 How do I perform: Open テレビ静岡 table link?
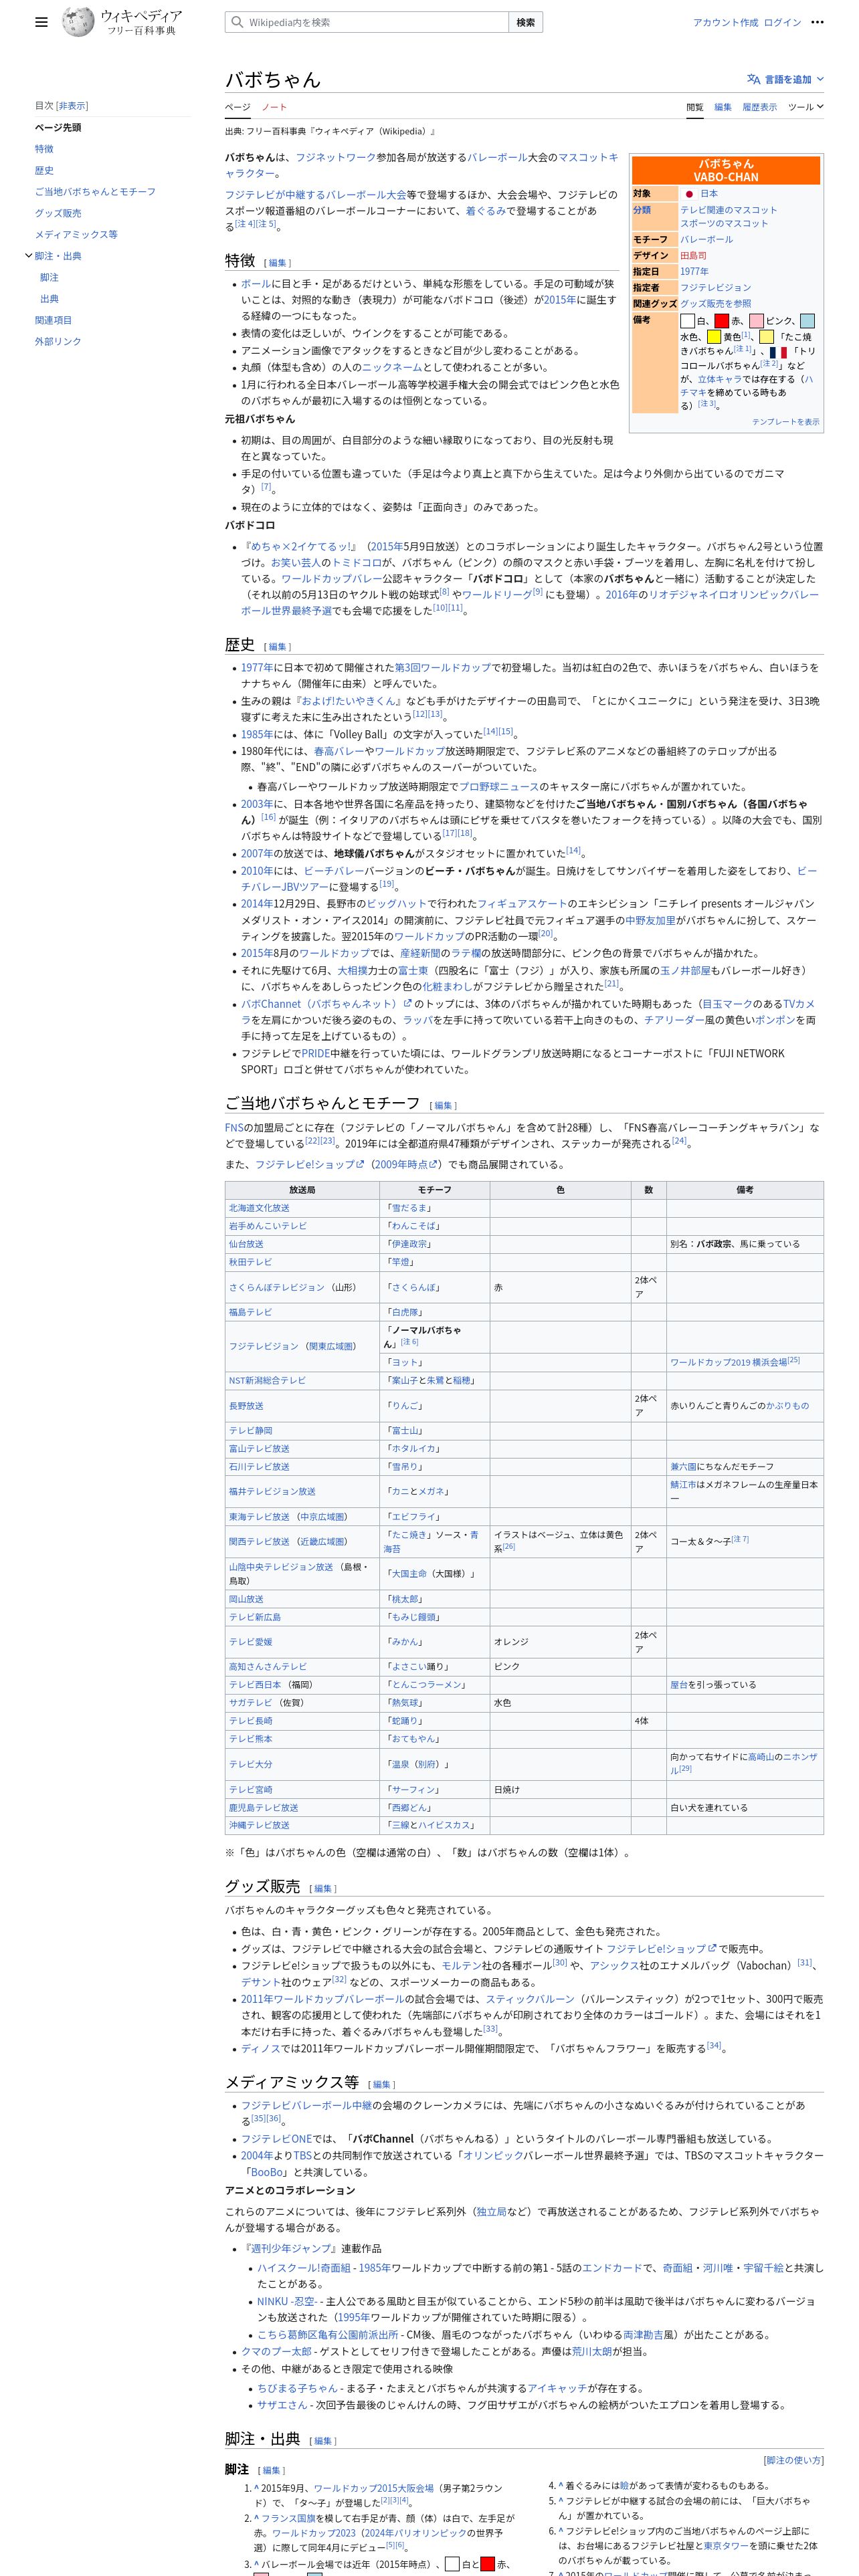[250, 1430]
